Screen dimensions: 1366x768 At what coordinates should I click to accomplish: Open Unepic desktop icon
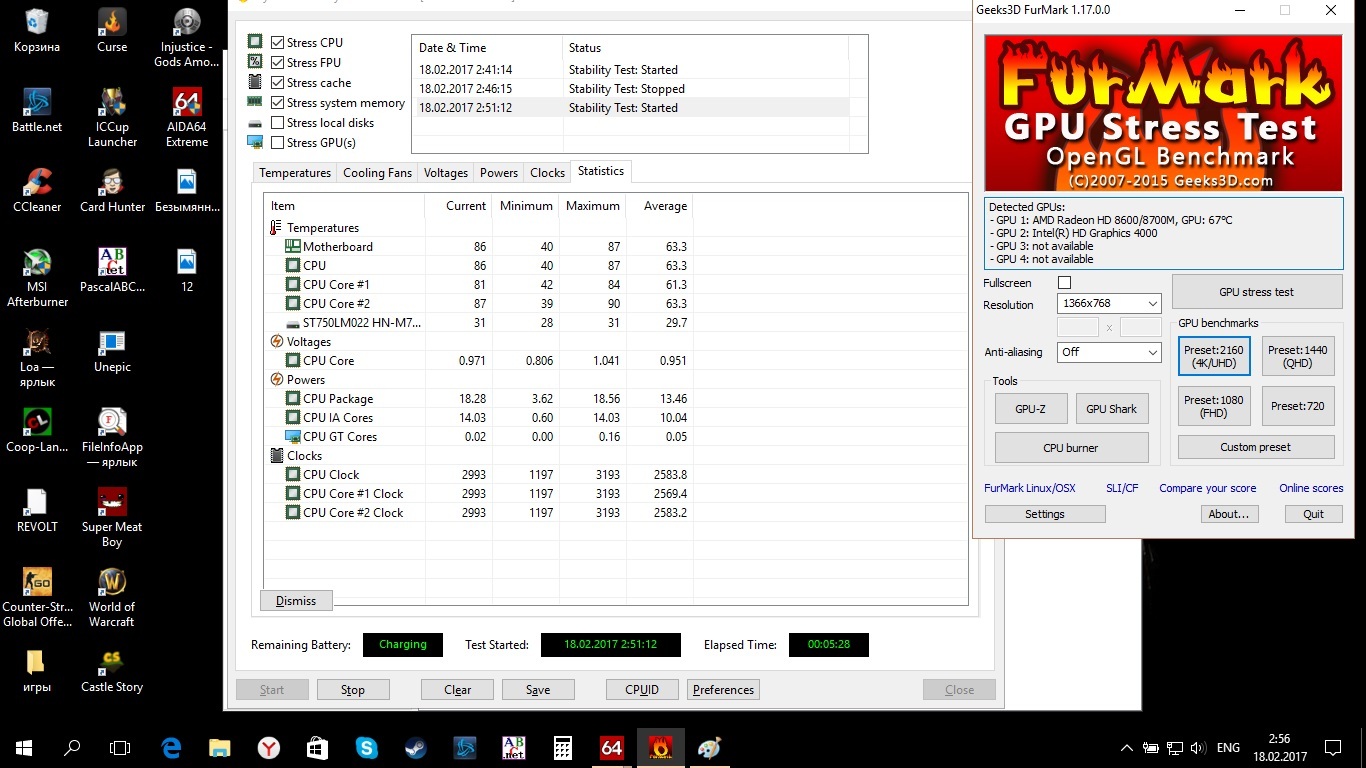(112, 350)
